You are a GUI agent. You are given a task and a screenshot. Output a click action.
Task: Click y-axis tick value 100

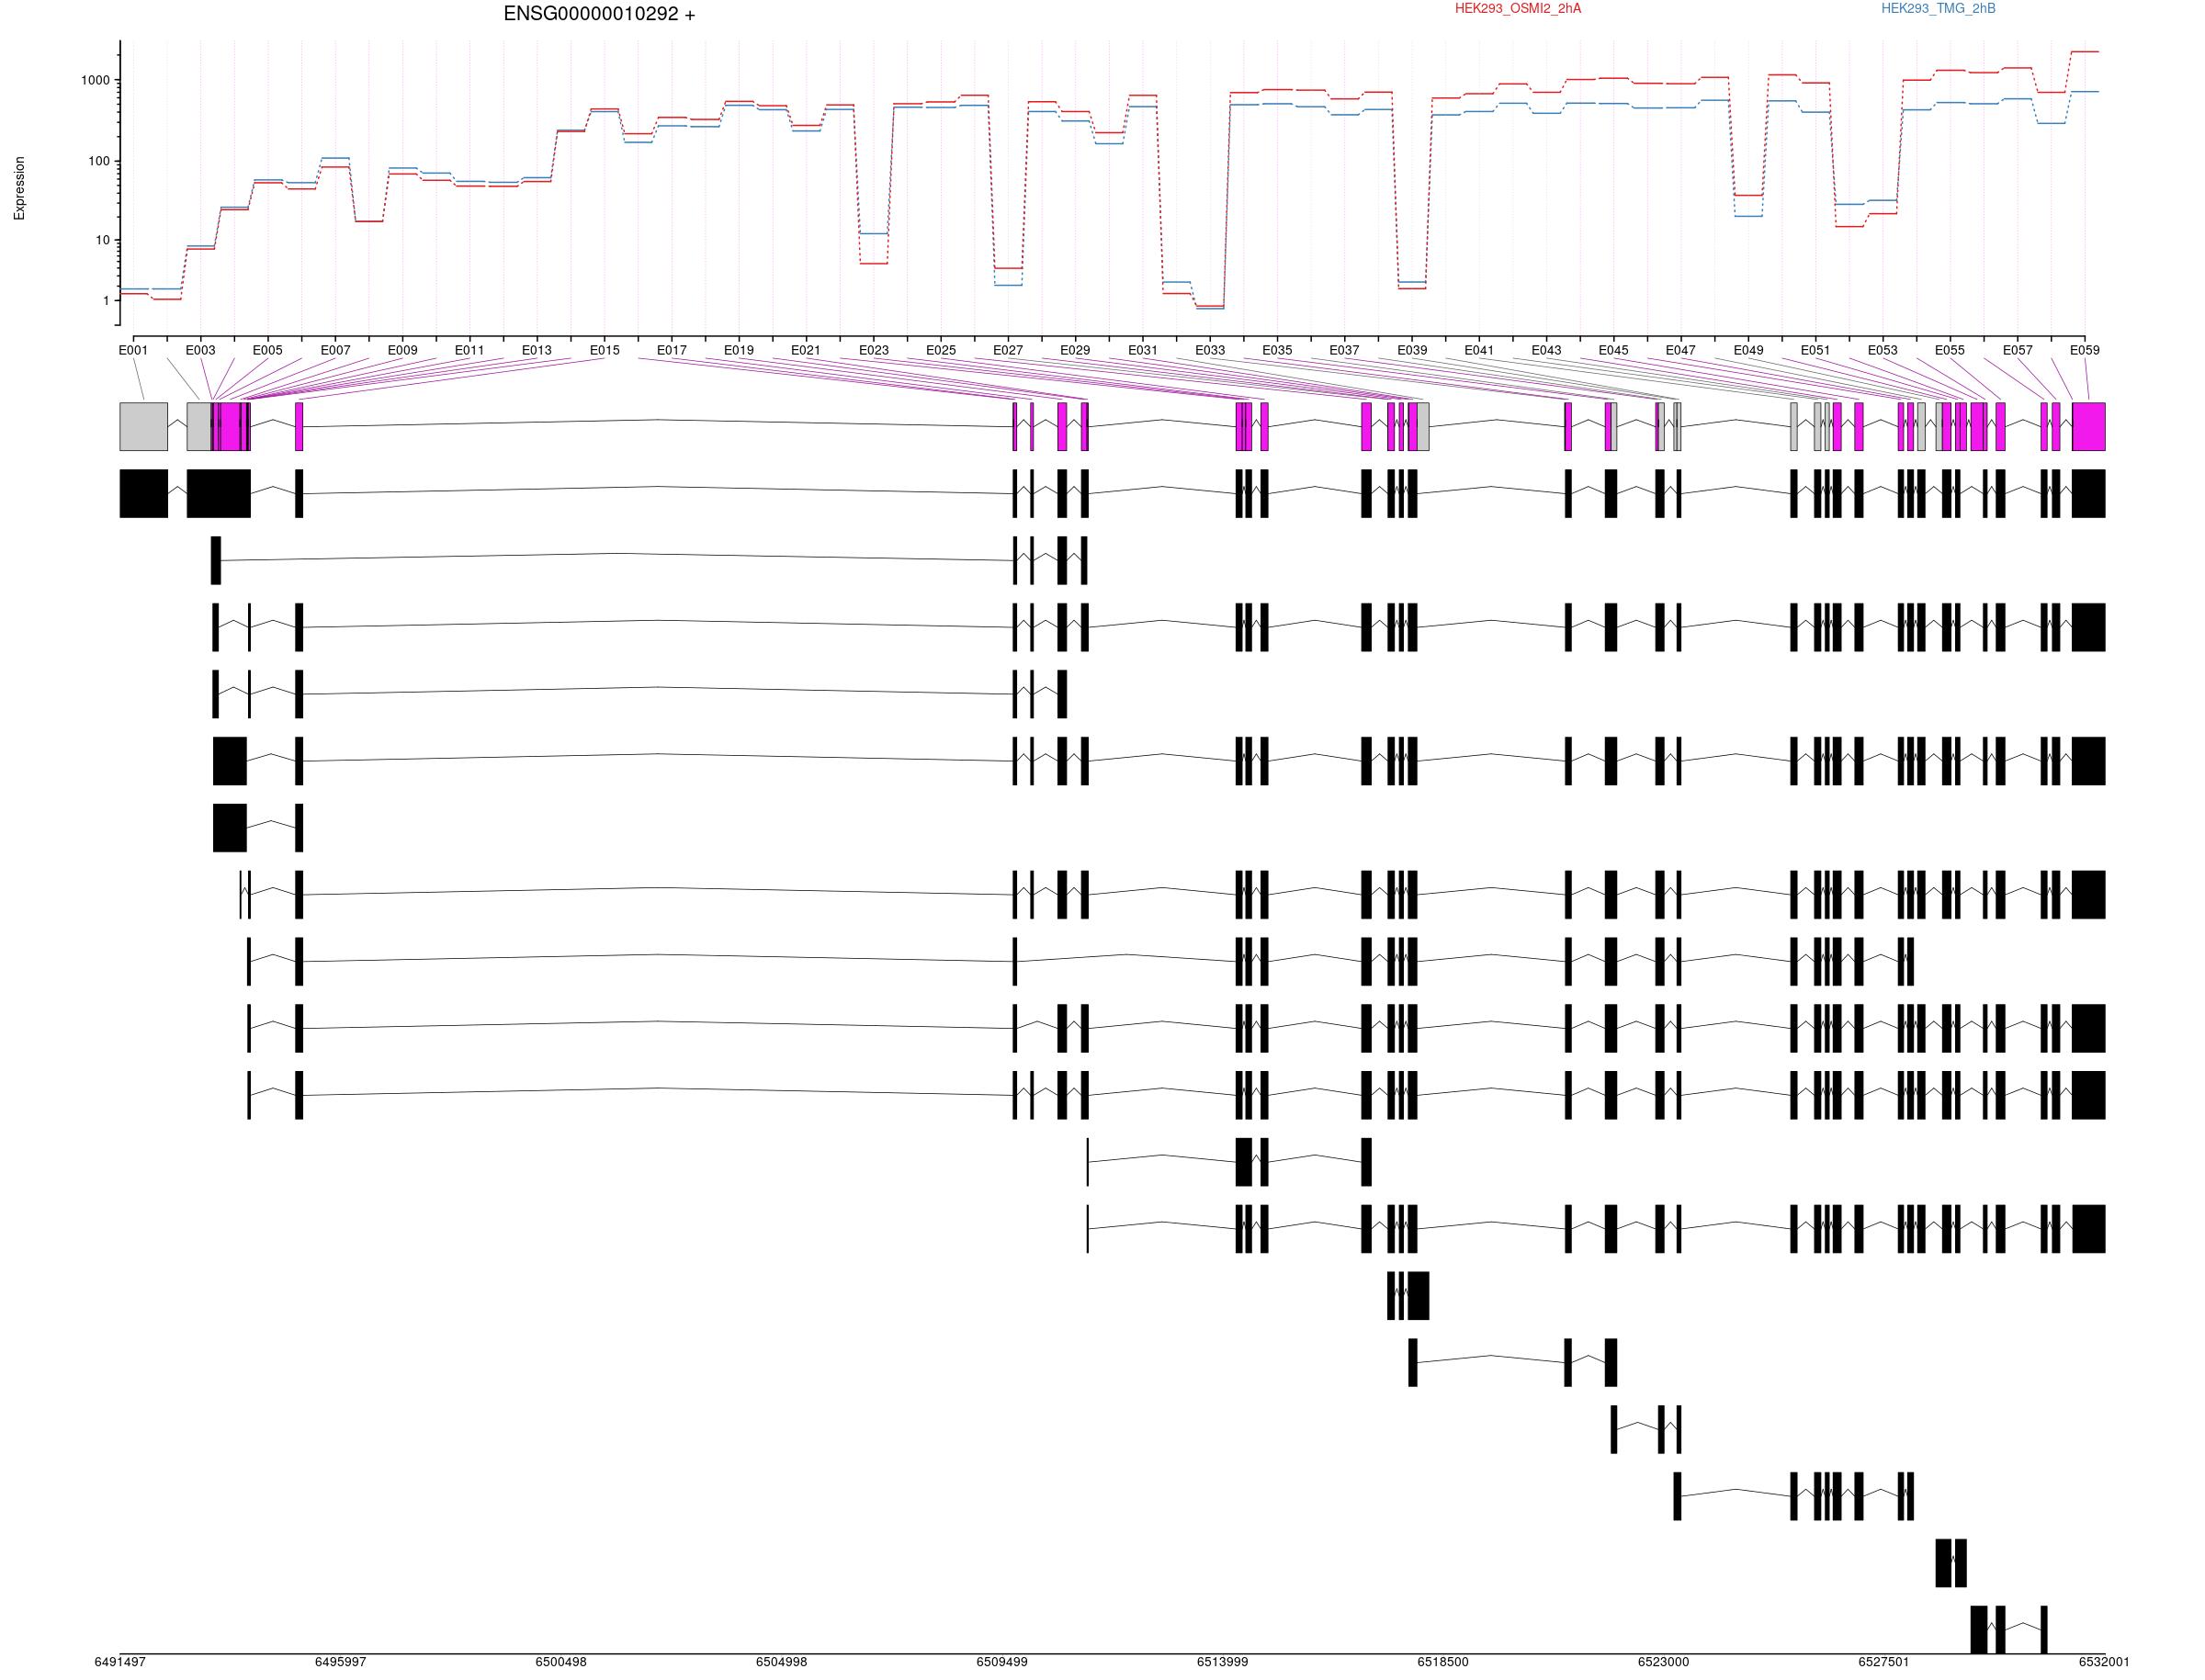coord(99,161)
